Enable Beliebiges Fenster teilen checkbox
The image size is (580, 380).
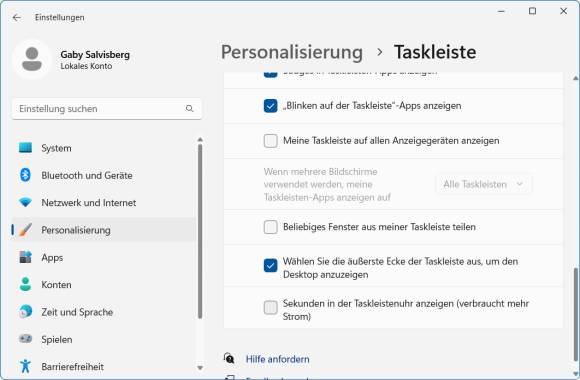pos(270,227)
